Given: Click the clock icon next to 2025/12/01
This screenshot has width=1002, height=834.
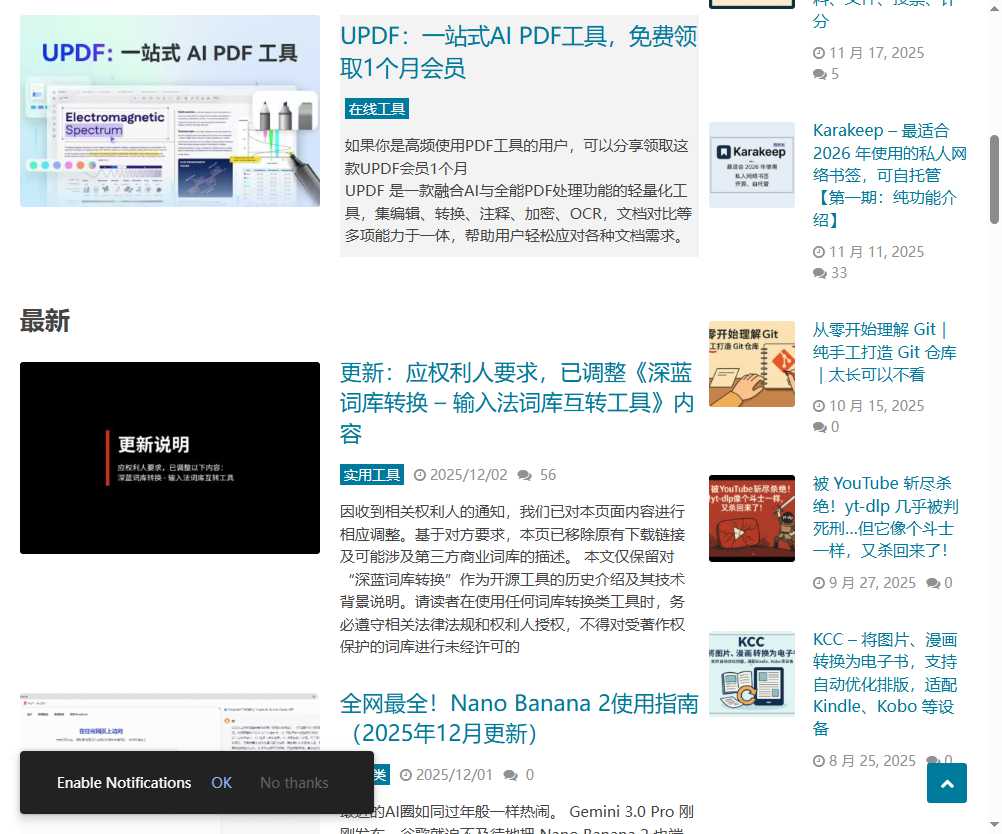Looking at the screenshot, I should (407, 774).
